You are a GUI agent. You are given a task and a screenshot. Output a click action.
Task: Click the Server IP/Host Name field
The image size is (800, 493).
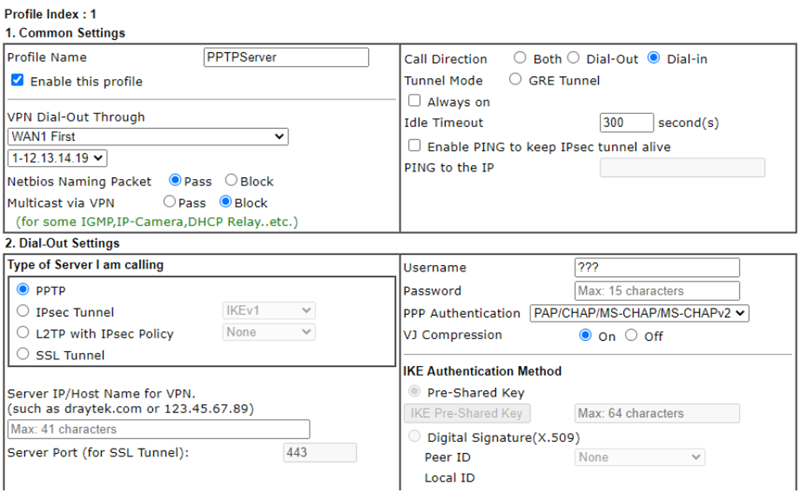tap(158, 430)
